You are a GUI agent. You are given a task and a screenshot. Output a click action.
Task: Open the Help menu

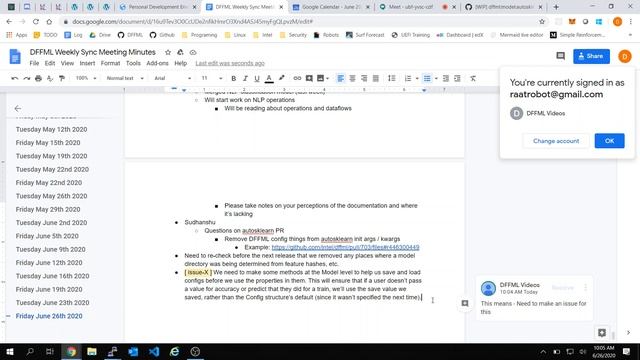click(x=180, y=63)
